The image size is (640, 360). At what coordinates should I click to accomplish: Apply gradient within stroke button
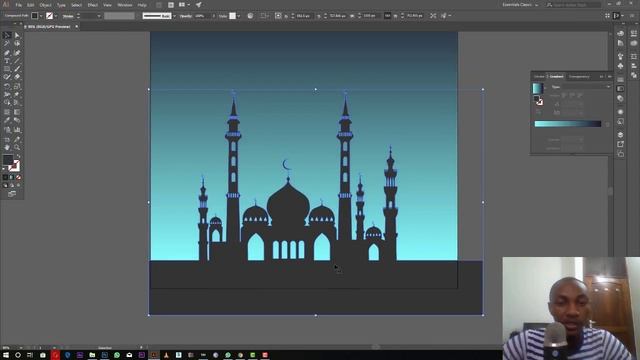pos(564,96)
